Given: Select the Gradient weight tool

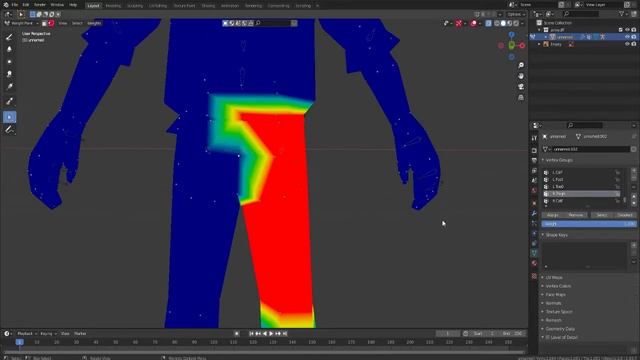Looking at the screenshot, I should coord(9,87).
